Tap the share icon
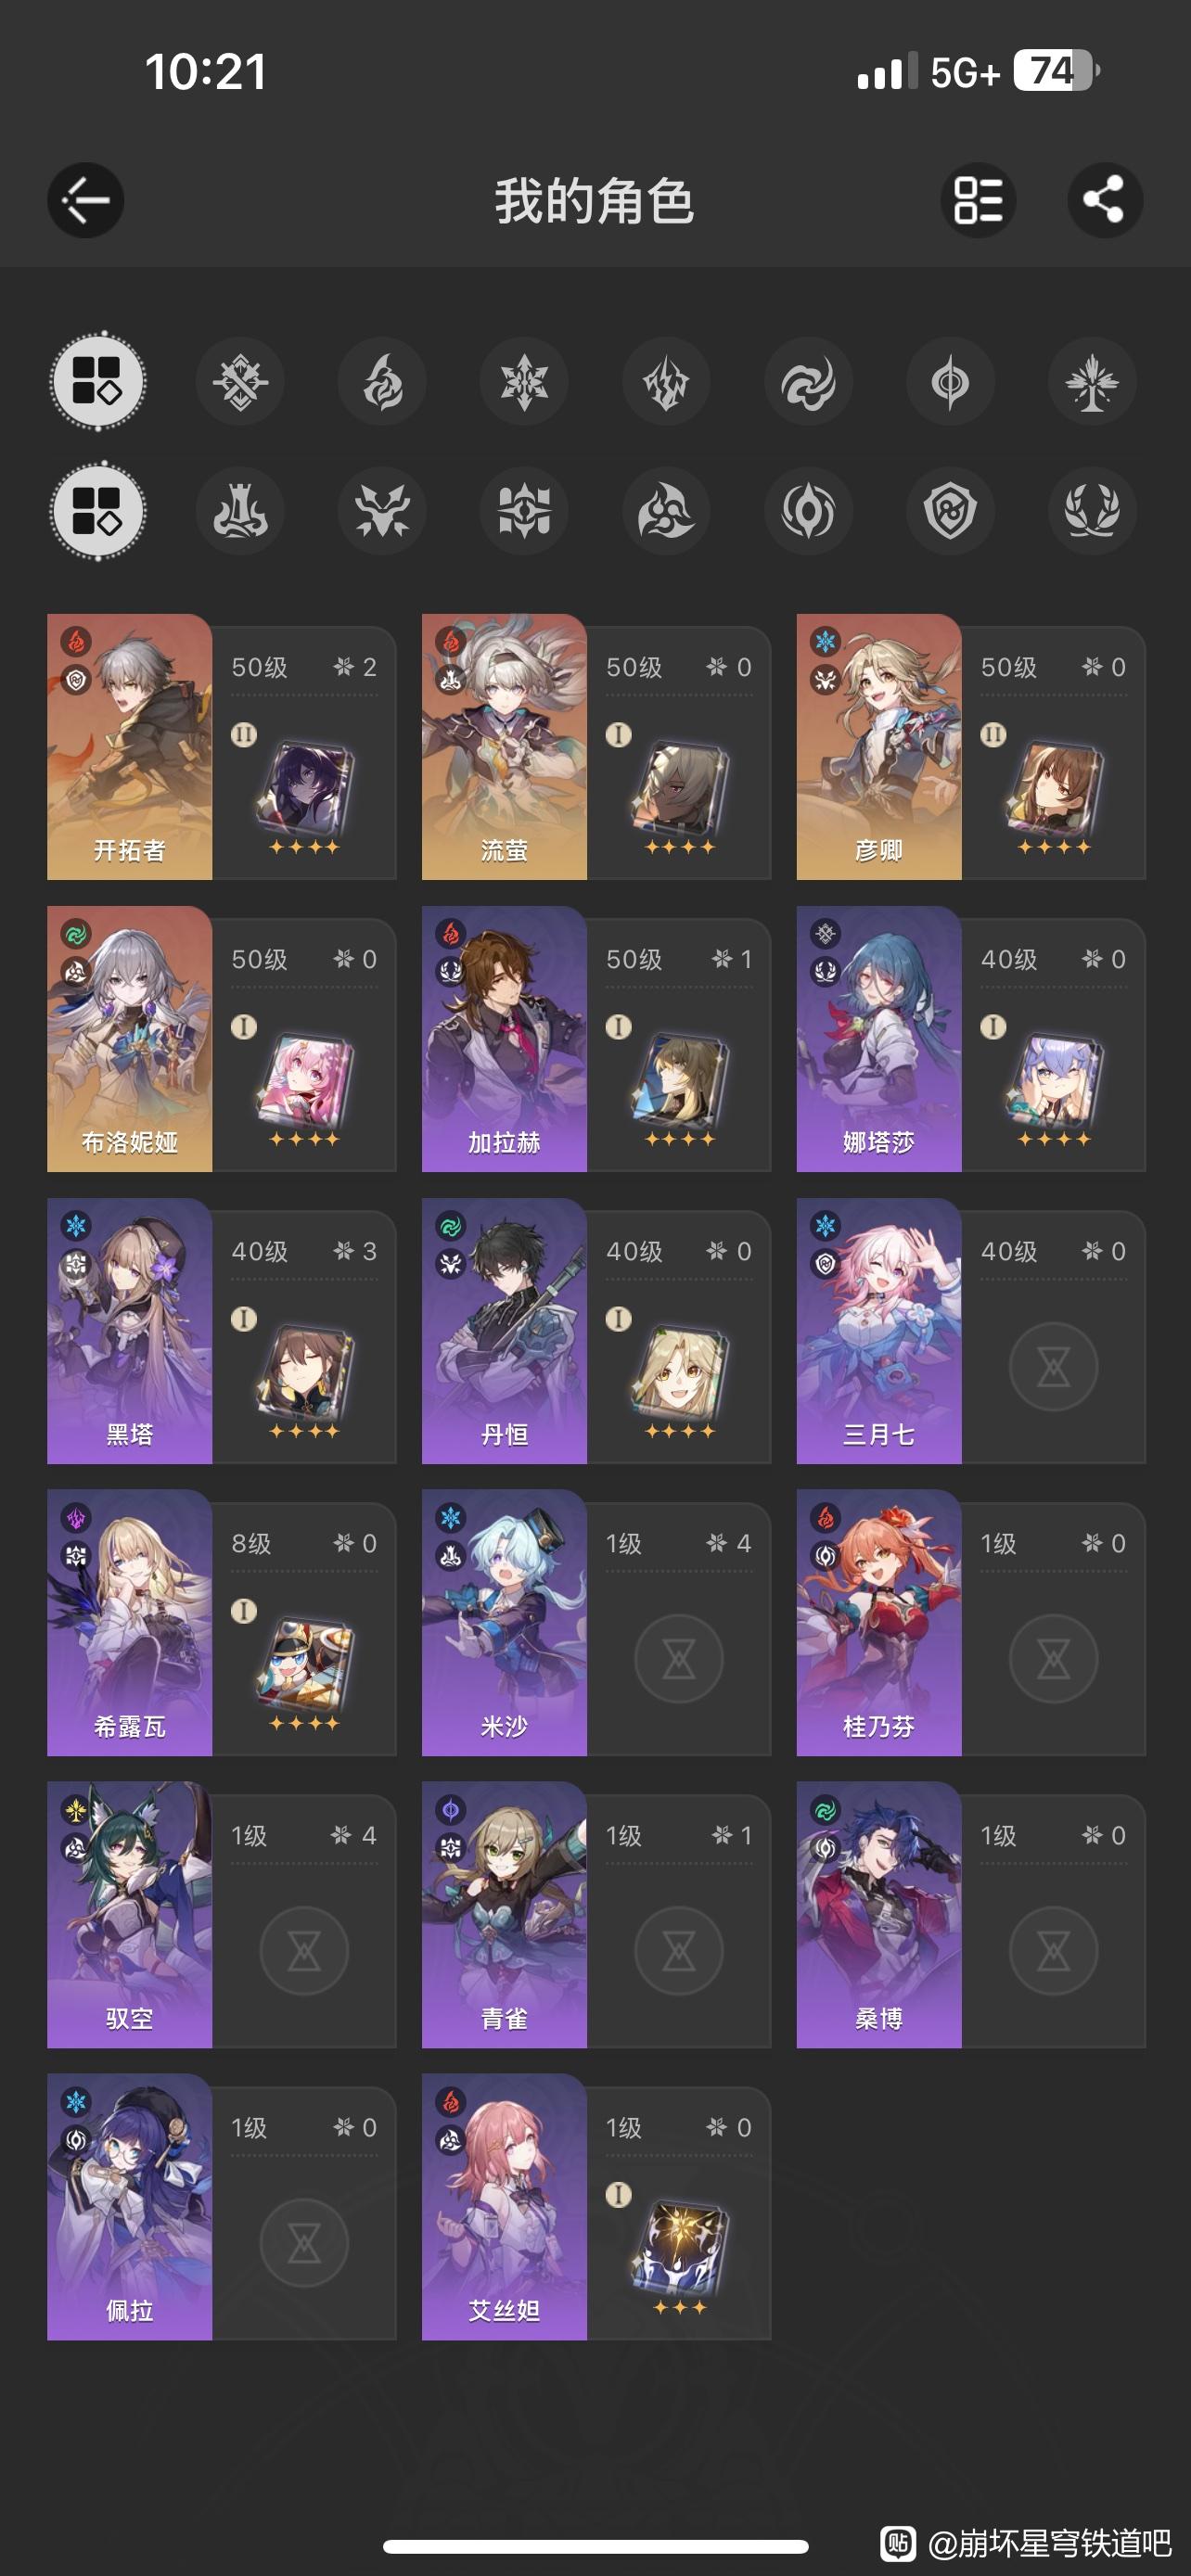 click(1105, 200)
